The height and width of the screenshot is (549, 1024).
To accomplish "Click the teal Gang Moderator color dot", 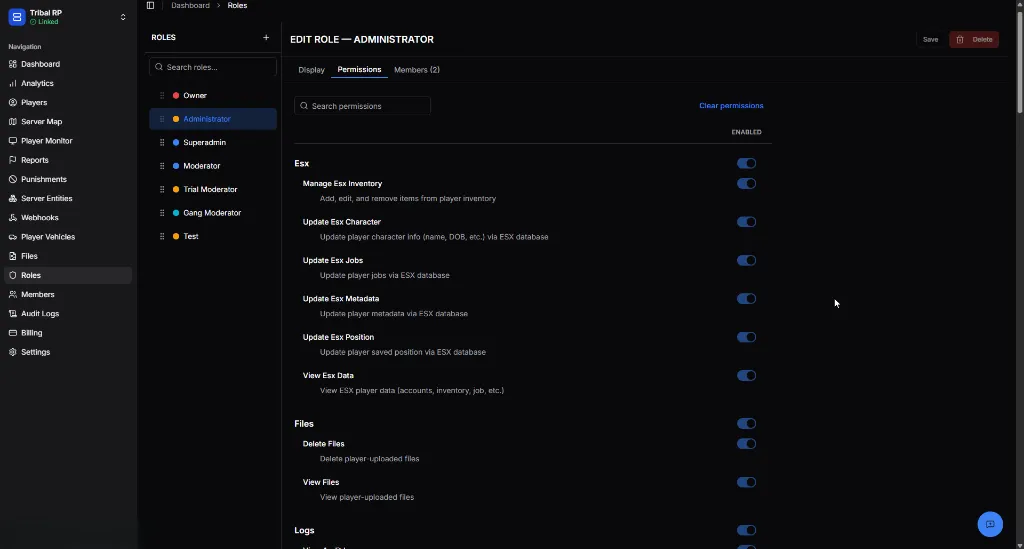I will [x=176, y=213].
